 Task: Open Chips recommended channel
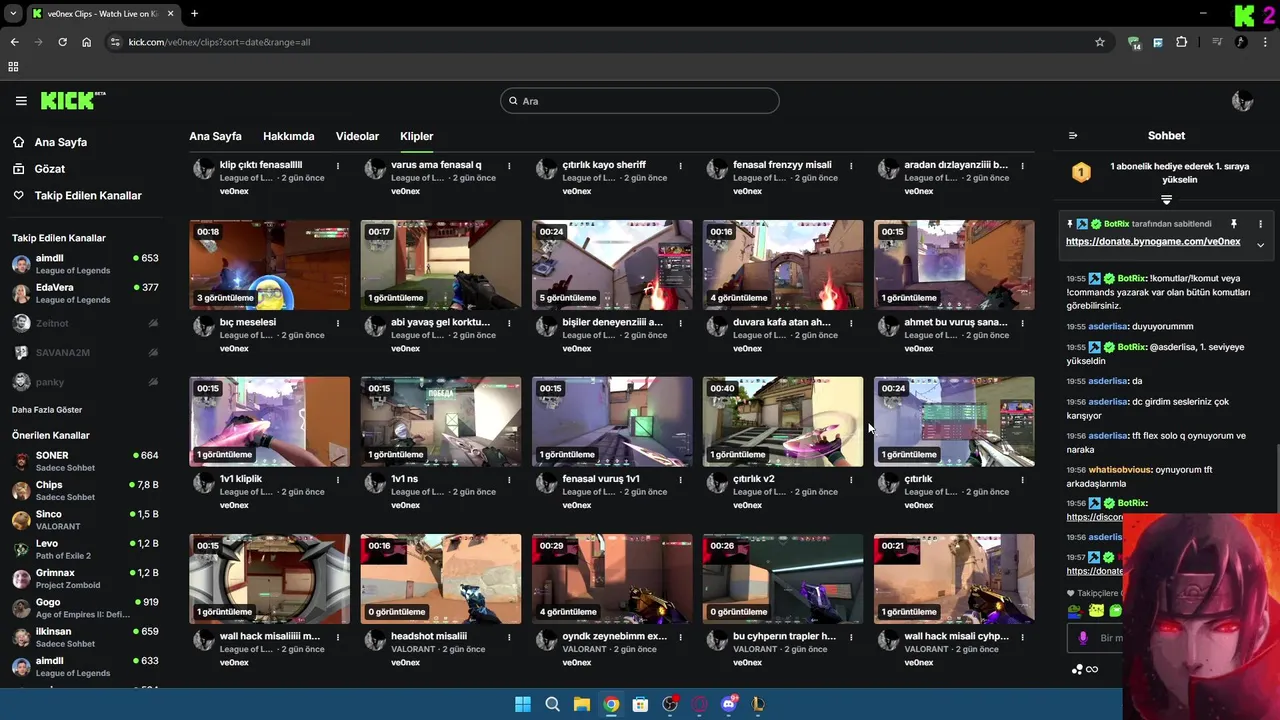point(85,490)
